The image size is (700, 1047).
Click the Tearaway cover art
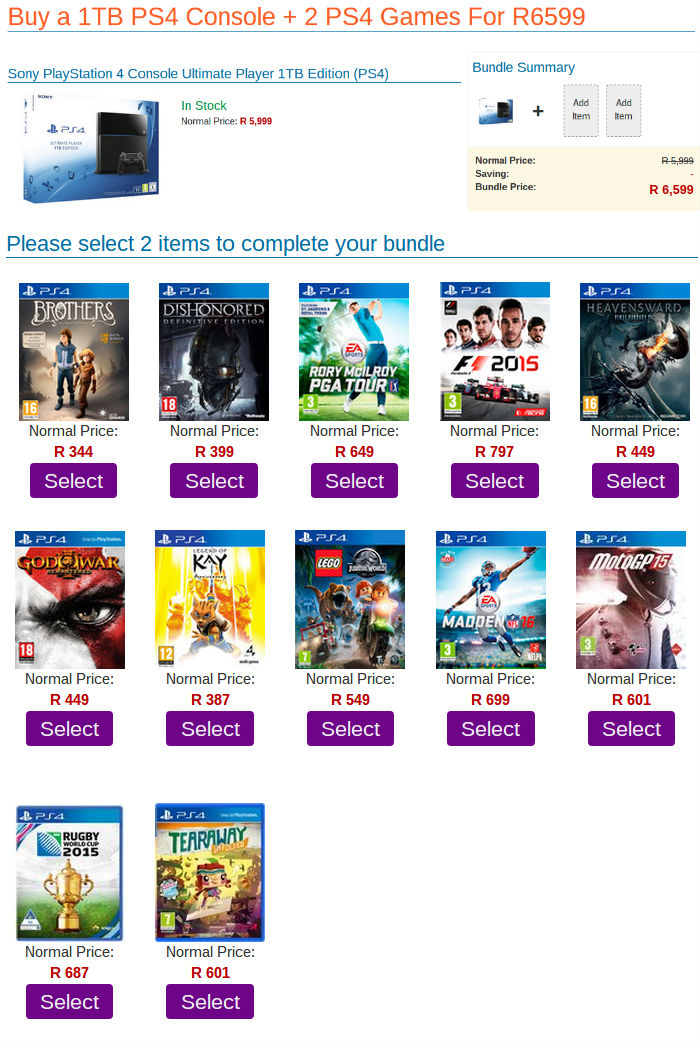(x=210, y=872)
